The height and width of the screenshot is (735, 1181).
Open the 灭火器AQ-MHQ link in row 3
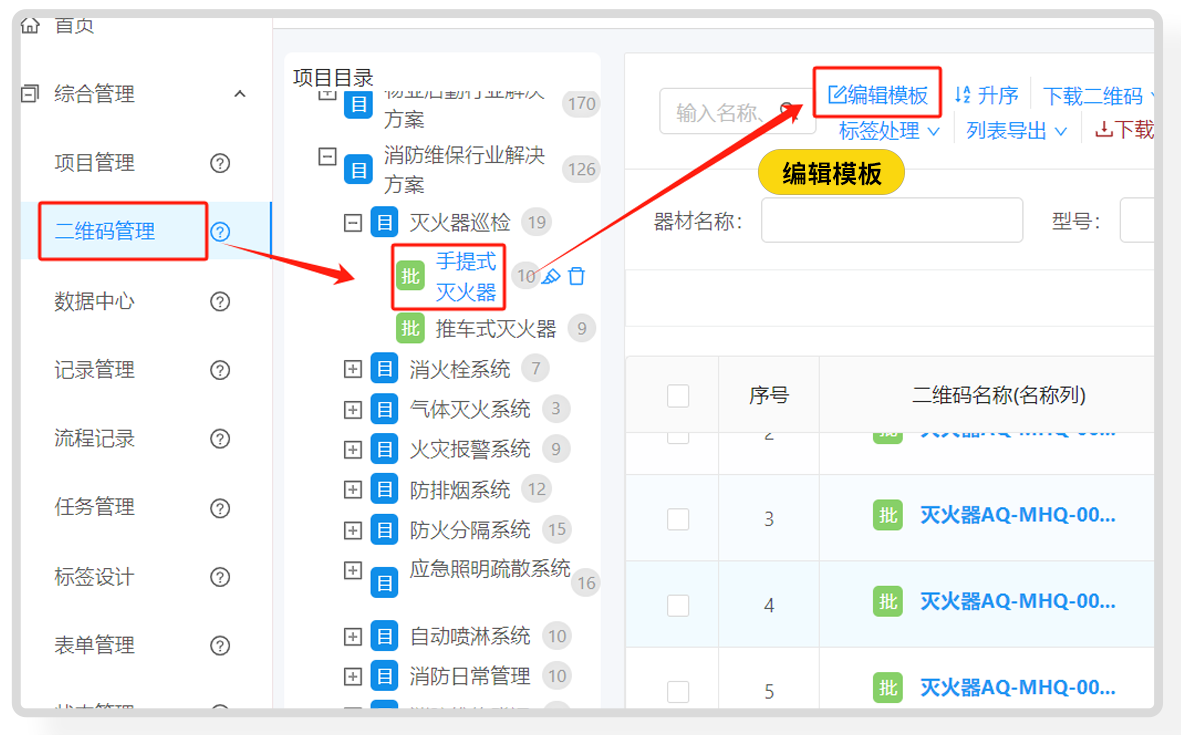tap(1018, 516)
